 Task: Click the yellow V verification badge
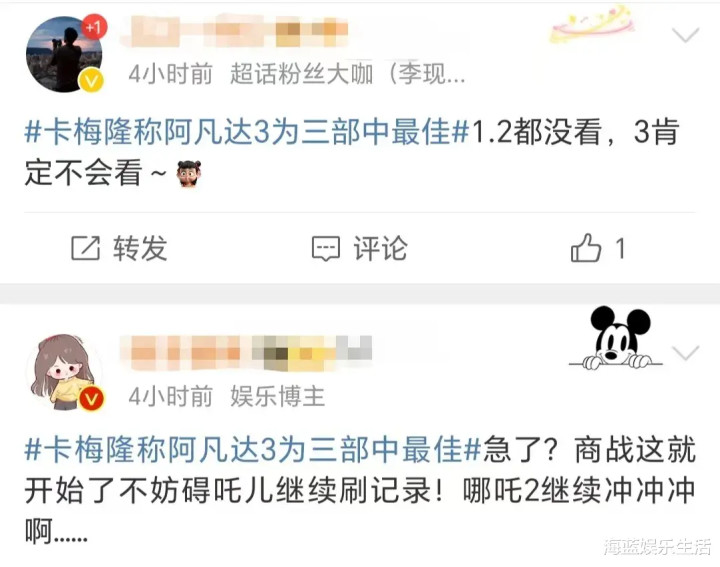tap(91, 80)
